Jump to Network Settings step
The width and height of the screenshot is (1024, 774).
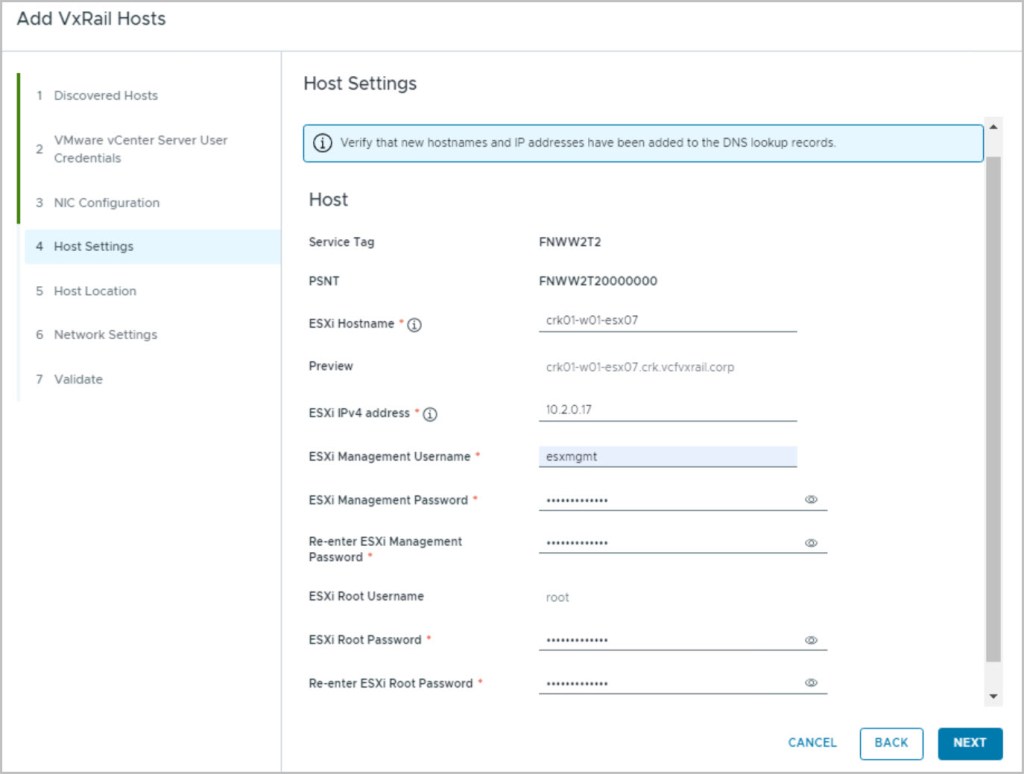(105, 335)
